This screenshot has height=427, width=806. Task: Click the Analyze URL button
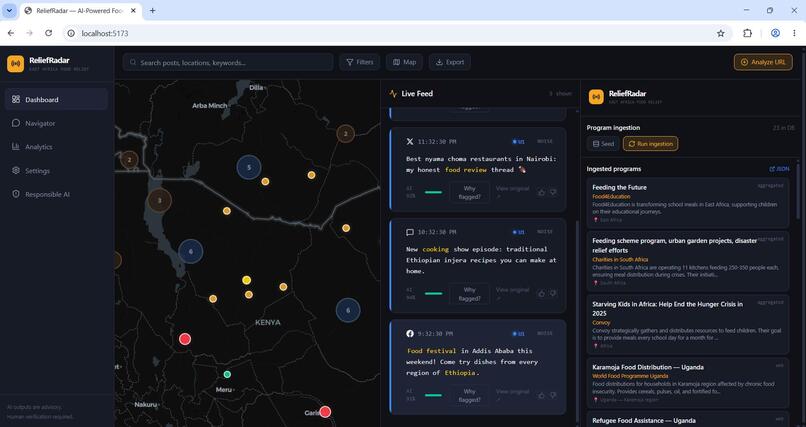(x=763, y=62)
